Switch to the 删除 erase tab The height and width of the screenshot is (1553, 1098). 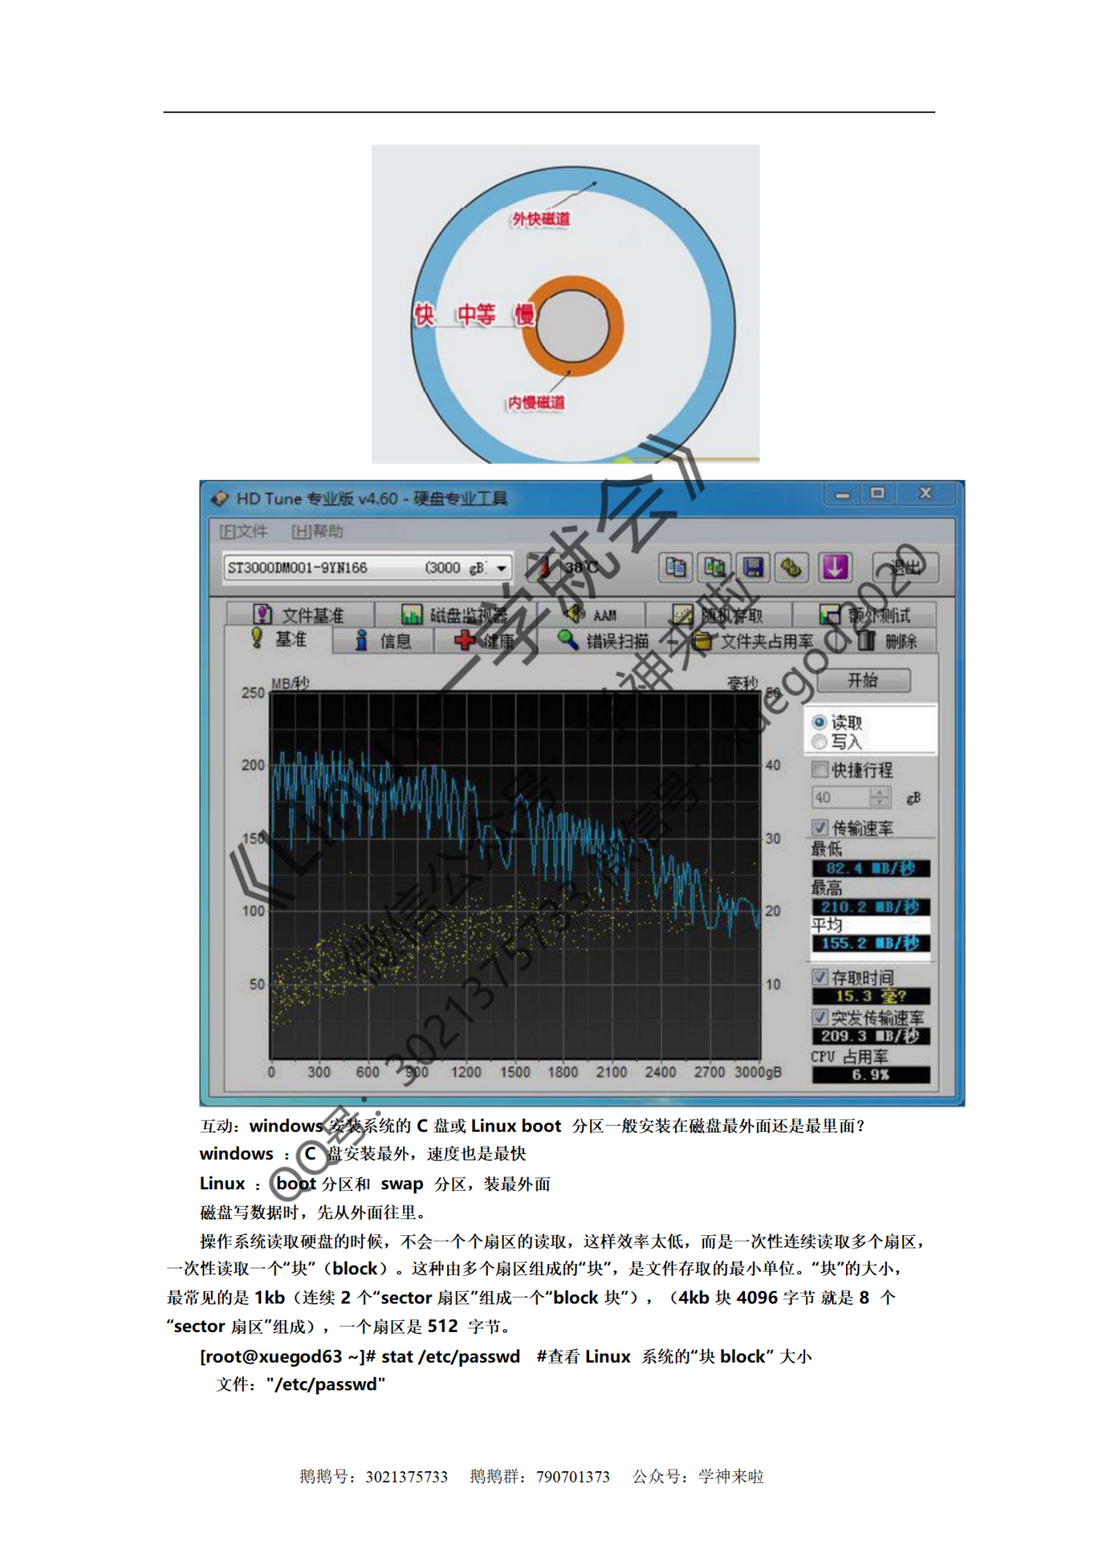pyautogui.click(x=888, y=641)
